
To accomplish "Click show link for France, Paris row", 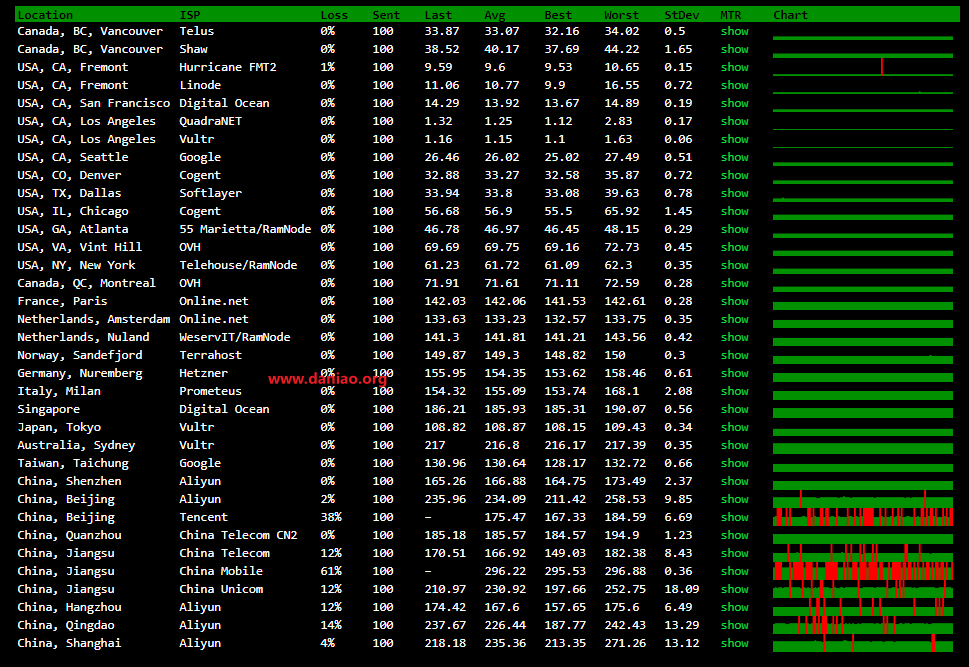I will tap(734, 301).
